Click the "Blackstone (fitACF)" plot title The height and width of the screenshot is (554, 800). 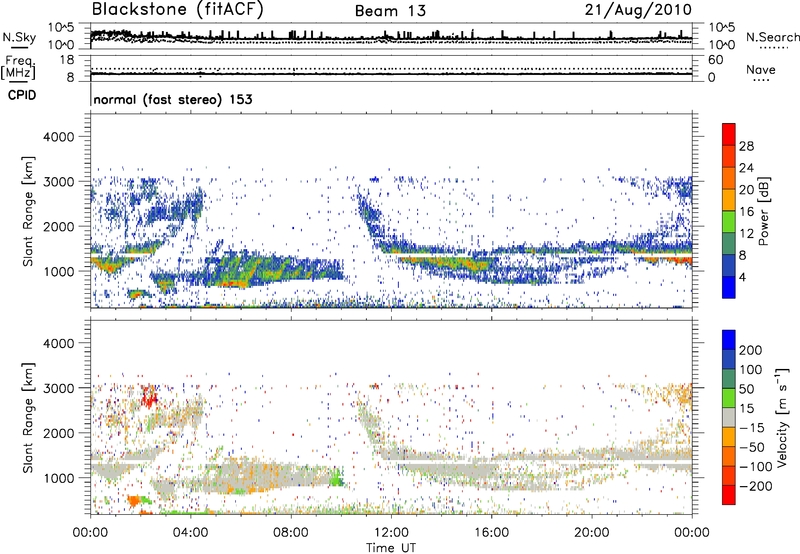pyautogui.click(x=177, y=10)
